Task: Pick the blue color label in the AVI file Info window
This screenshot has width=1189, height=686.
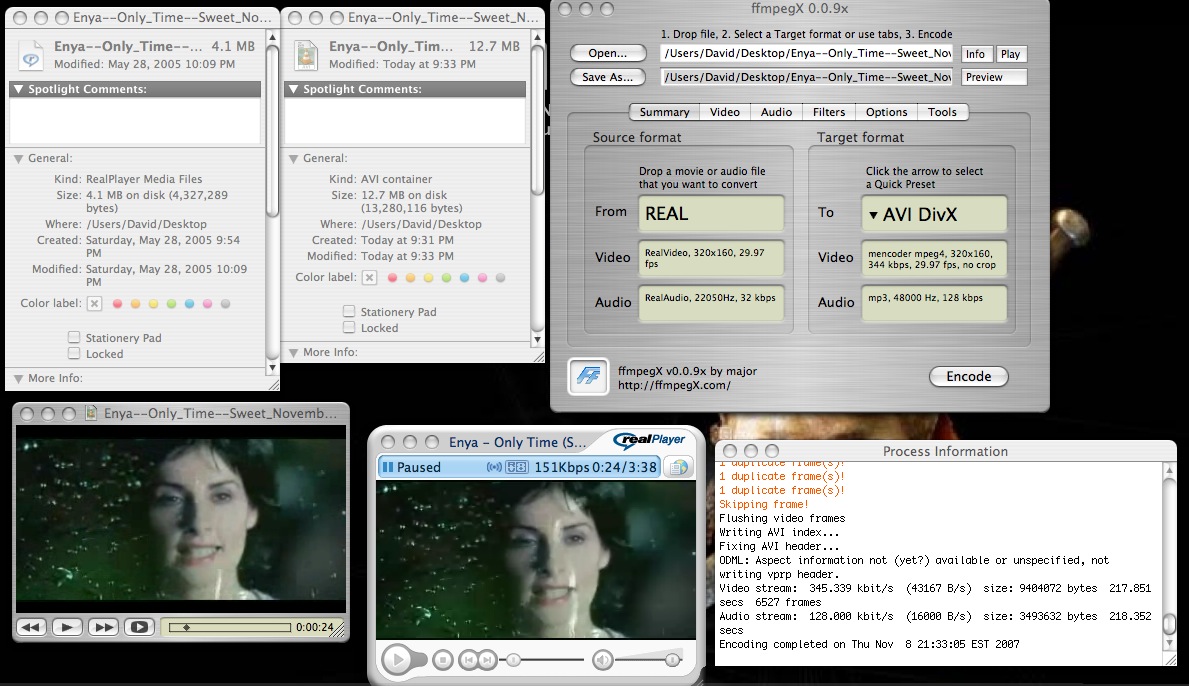Action: pyautogui.click(x=464, y=278)
